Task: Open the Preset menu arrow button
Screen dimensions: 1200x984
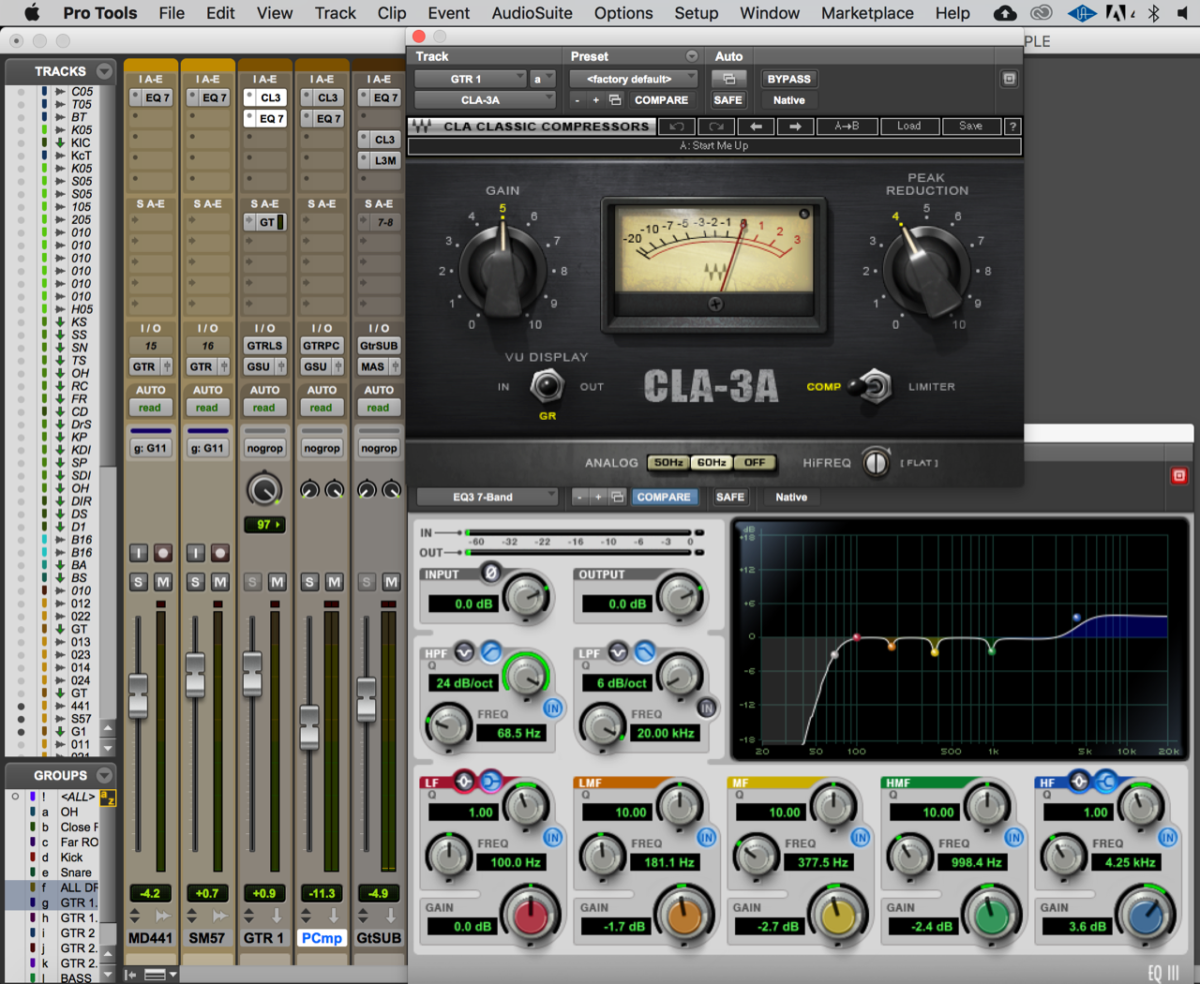Action: pos(691,56)
